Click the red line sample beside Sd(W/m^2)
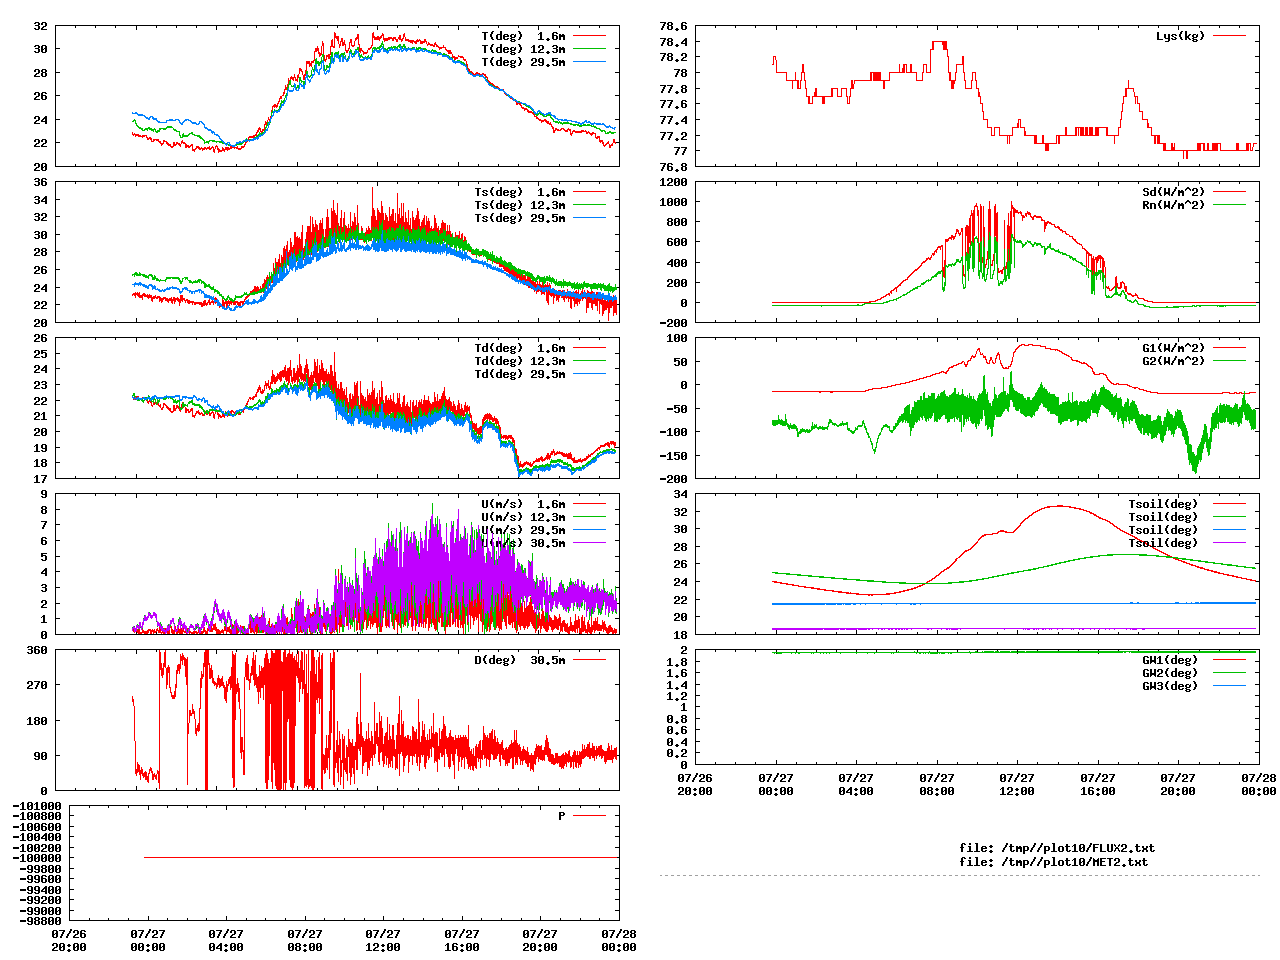The height and width of the screenshot is (960, 1280). point(1229,192)
